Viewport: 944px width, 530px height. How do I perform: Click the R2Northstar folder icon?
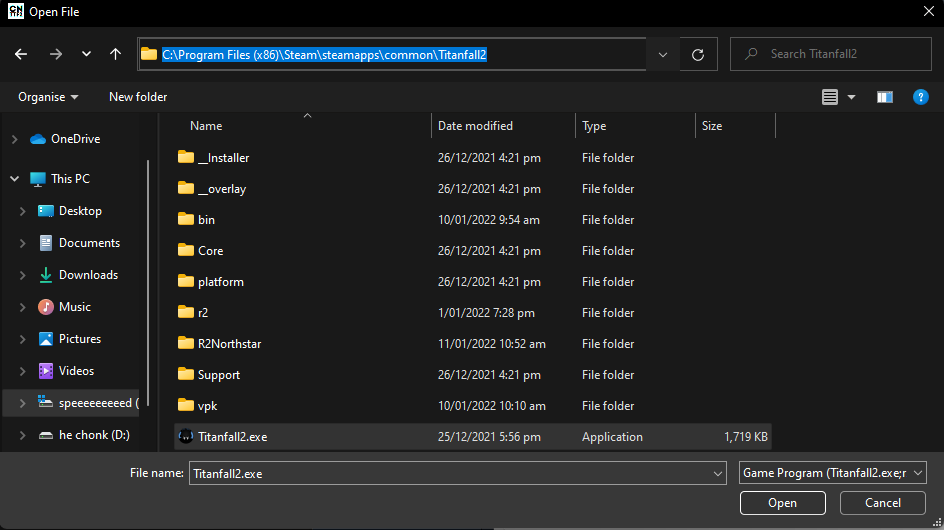[185, 344]
